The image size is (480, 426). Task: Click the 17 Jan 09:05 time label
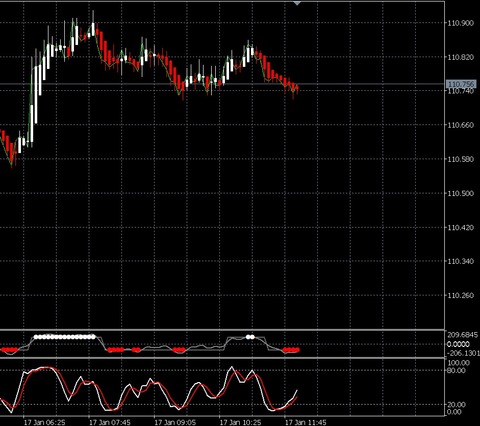coord(175,422)
